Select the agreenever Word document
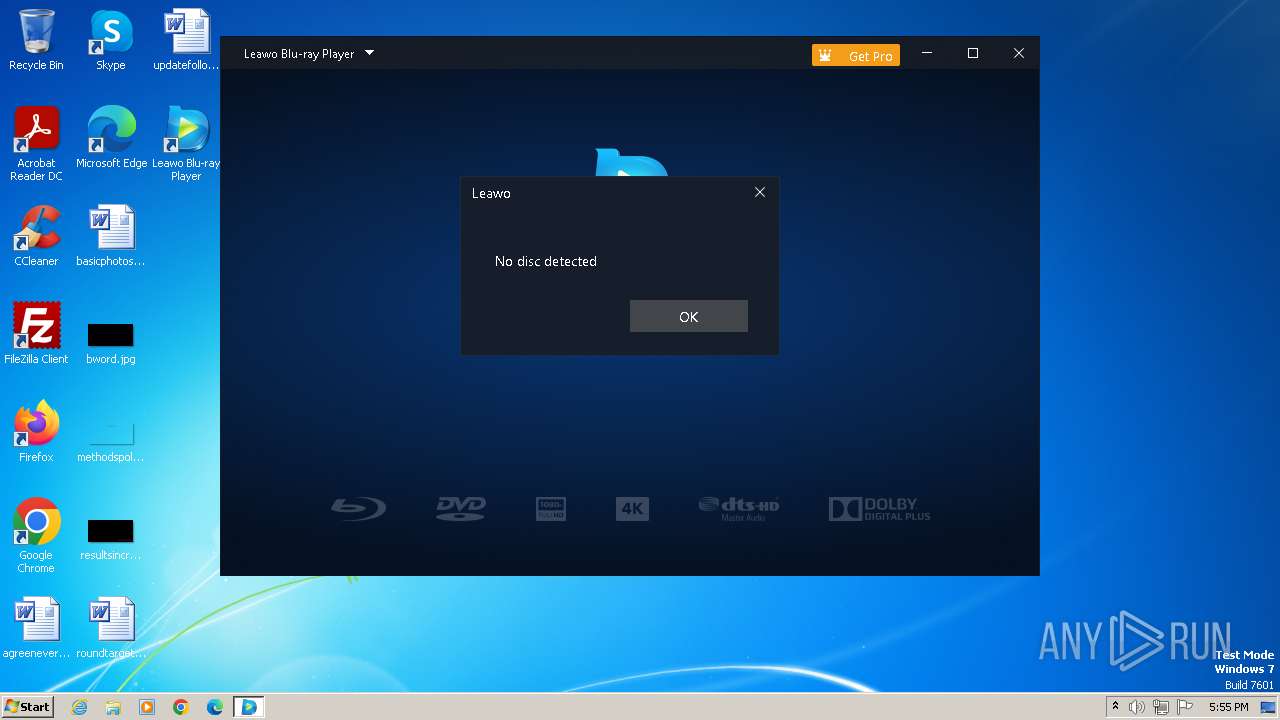 pyautogui.click(x=36, y=628)
